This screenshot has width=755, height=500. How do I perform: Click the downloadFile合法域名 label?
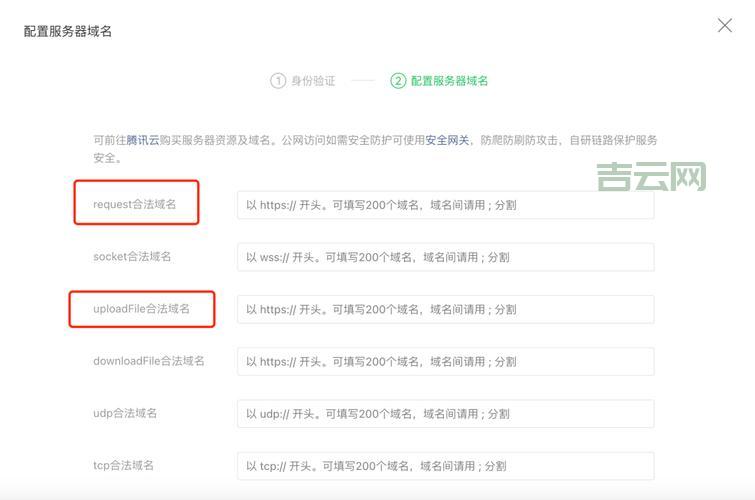[x=149, y=361]
